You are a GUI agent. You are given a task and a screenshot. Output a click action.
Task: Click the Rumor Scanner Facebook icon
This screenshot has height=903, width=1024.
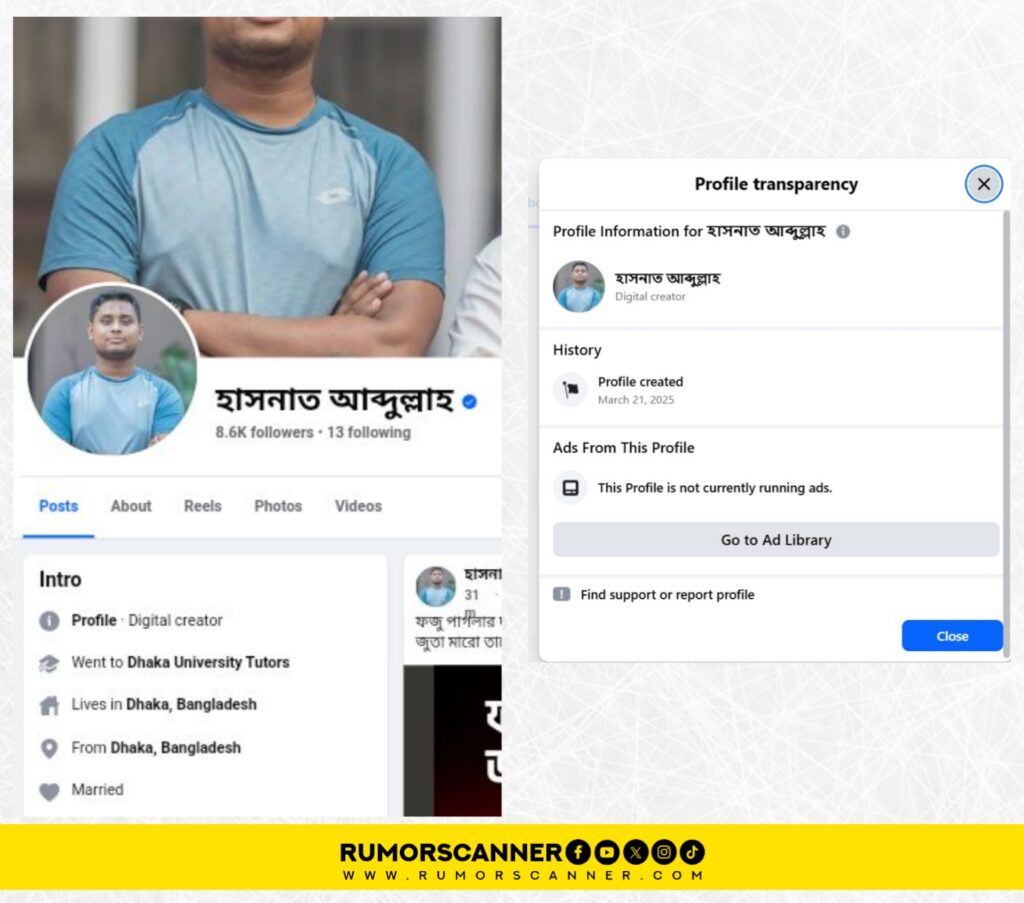pos(578,852)
